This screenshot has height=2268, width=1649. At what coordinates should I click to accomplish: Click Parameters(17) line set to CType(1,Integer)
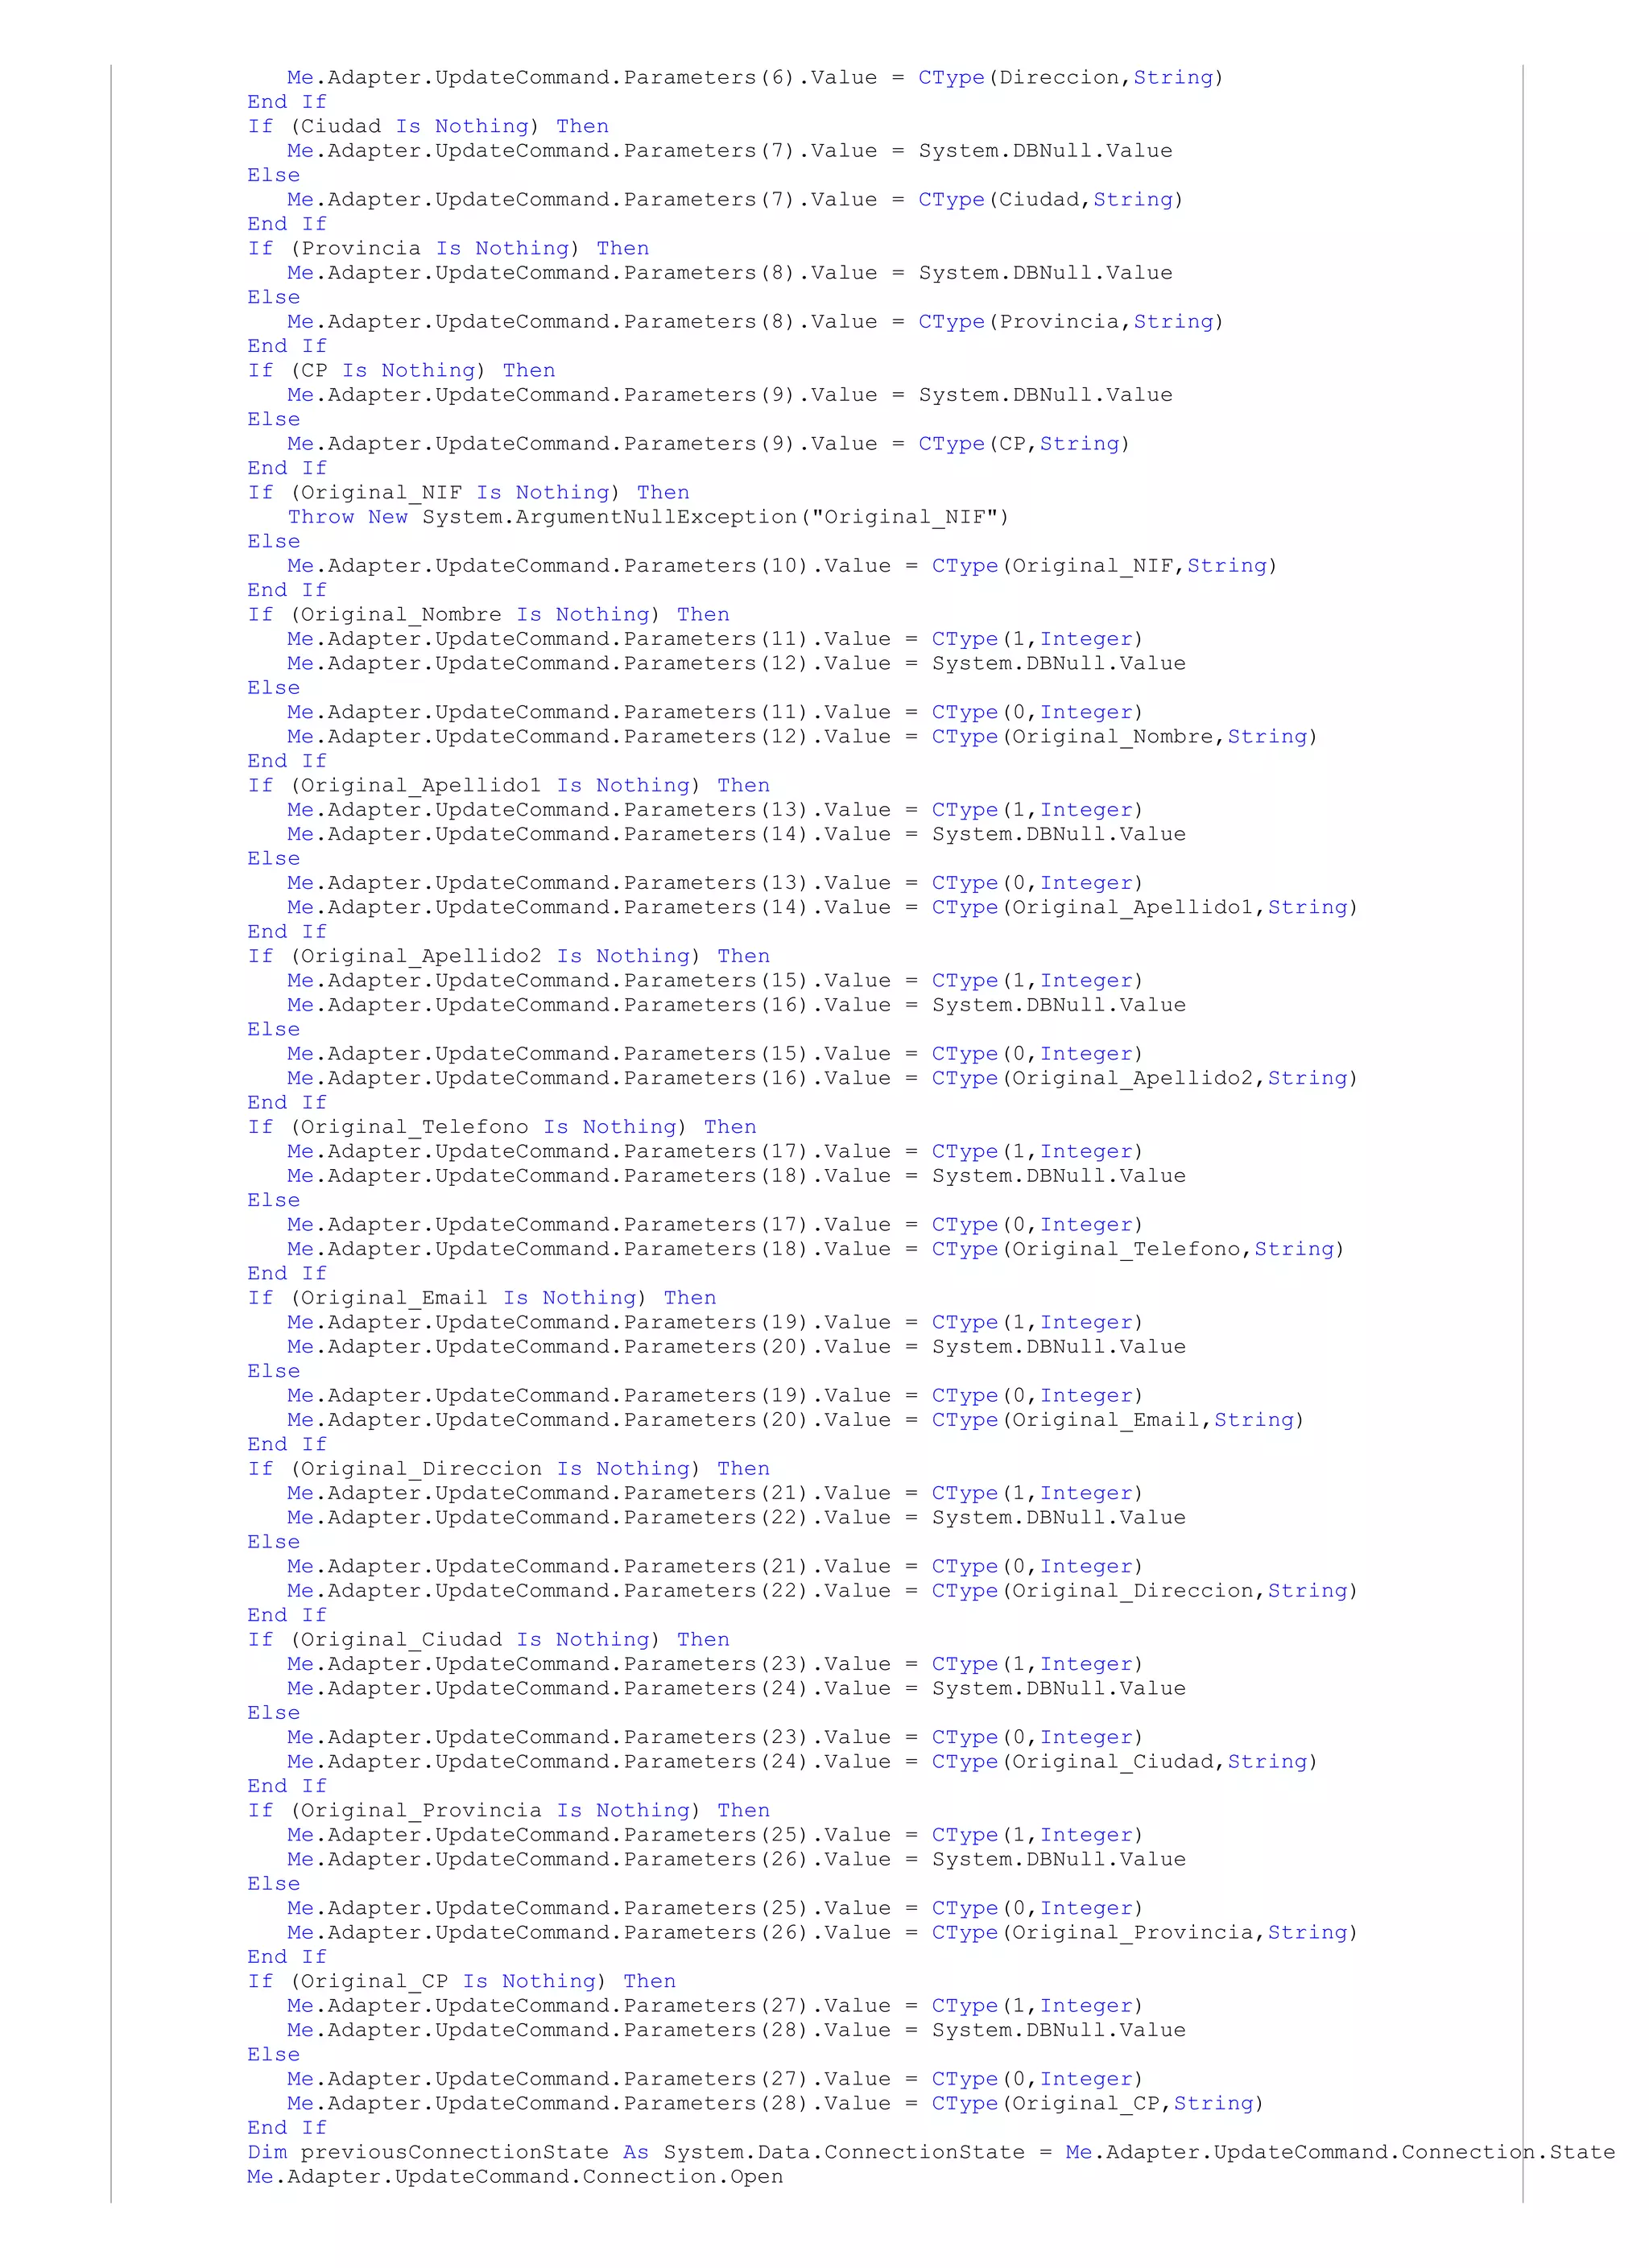[x=715, y=1152]
